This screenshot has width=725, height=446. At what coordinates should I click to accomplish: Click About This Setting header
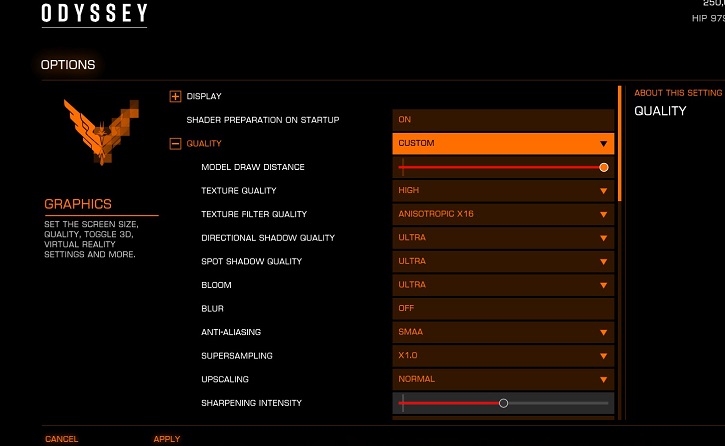tap(678, 93)
